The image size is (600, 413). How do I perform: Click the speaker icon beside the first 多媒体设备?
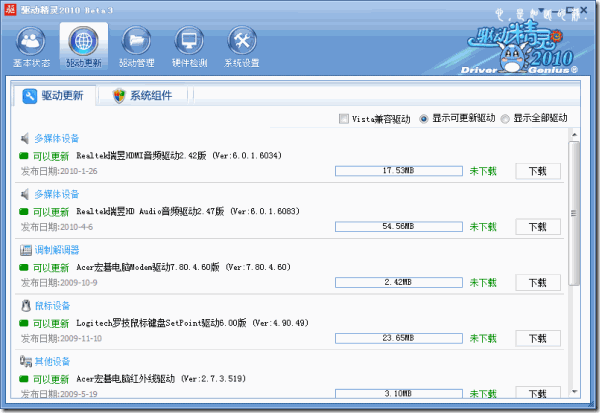(25, 139)
